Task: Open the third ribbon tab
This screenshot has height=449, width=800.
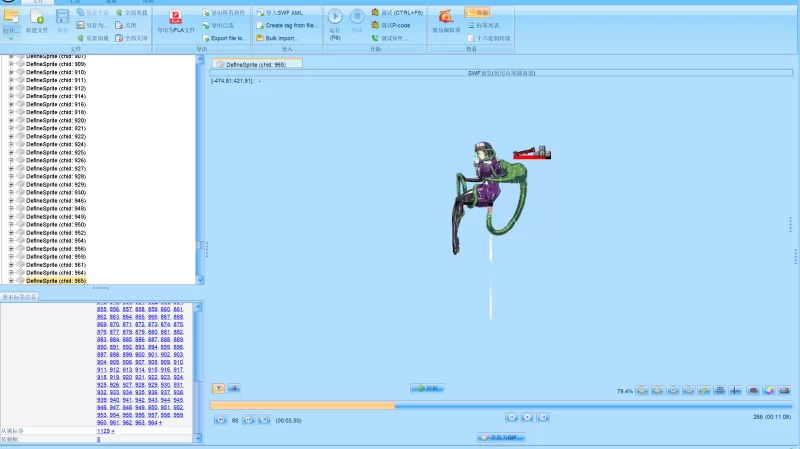Action: 111,2
